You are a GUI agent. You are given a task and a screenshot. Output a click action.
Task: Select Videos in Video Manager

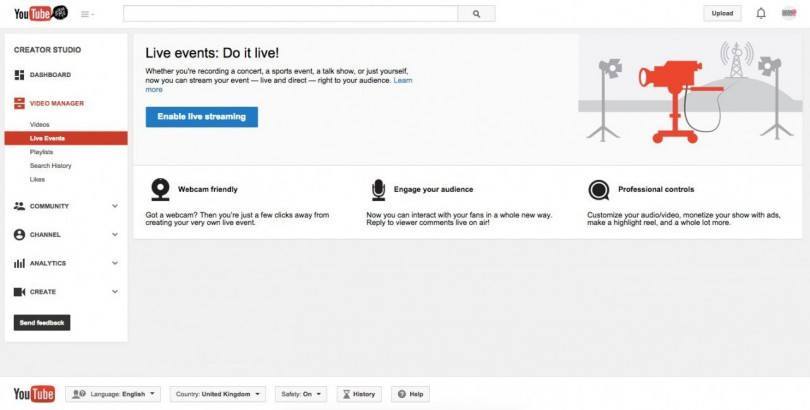[x=40, y=124]
